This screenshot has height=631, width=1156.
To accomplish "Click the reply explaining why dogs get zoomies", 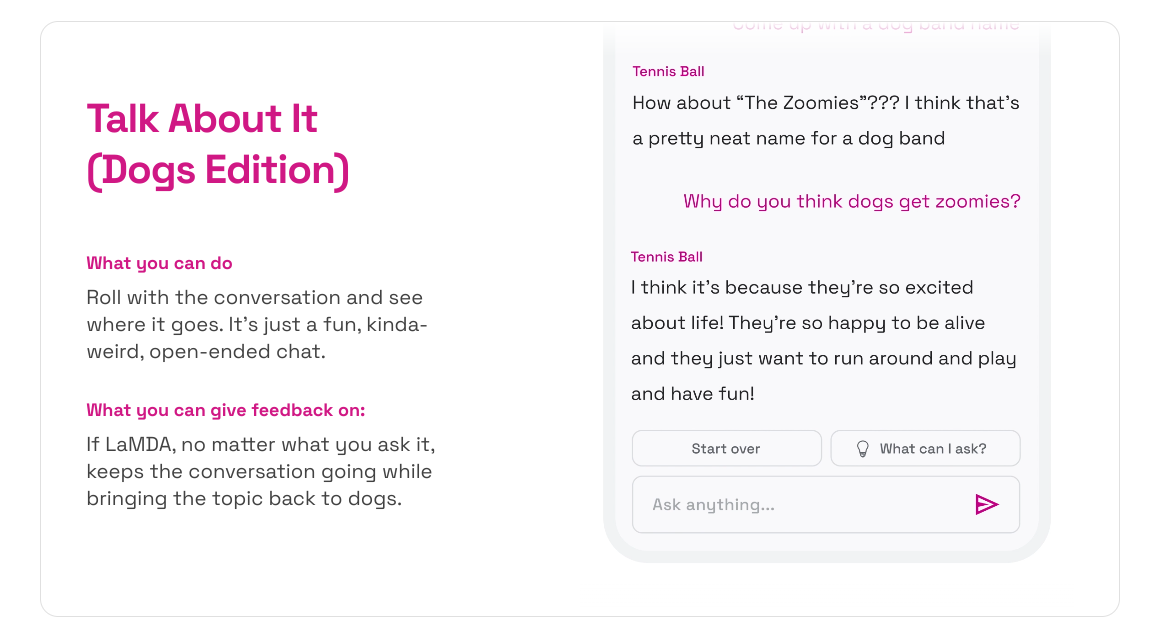I will 823,340.
